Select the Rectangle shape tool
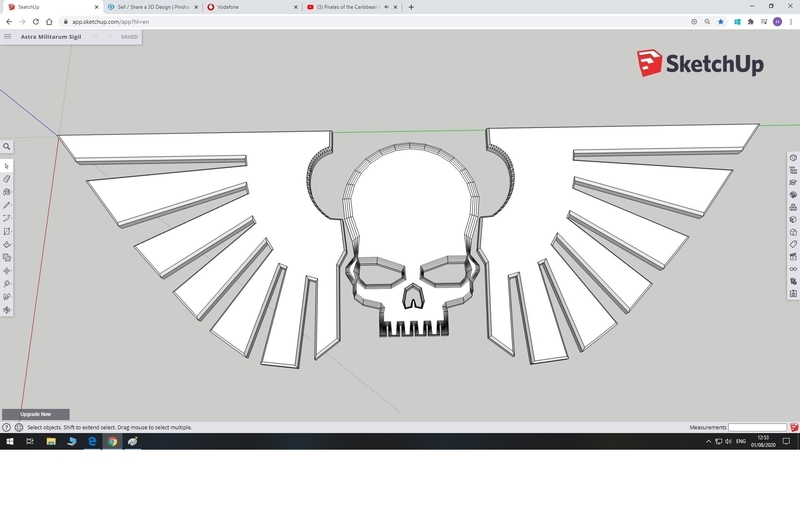The width and height of the screenshot is (800, 508). 7,232
